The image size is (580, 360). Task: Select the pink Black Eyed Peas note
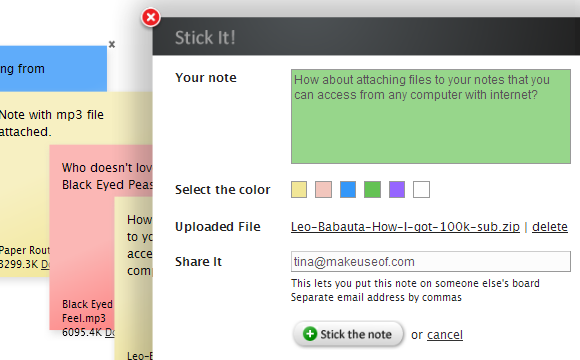(x=82, y=237)
